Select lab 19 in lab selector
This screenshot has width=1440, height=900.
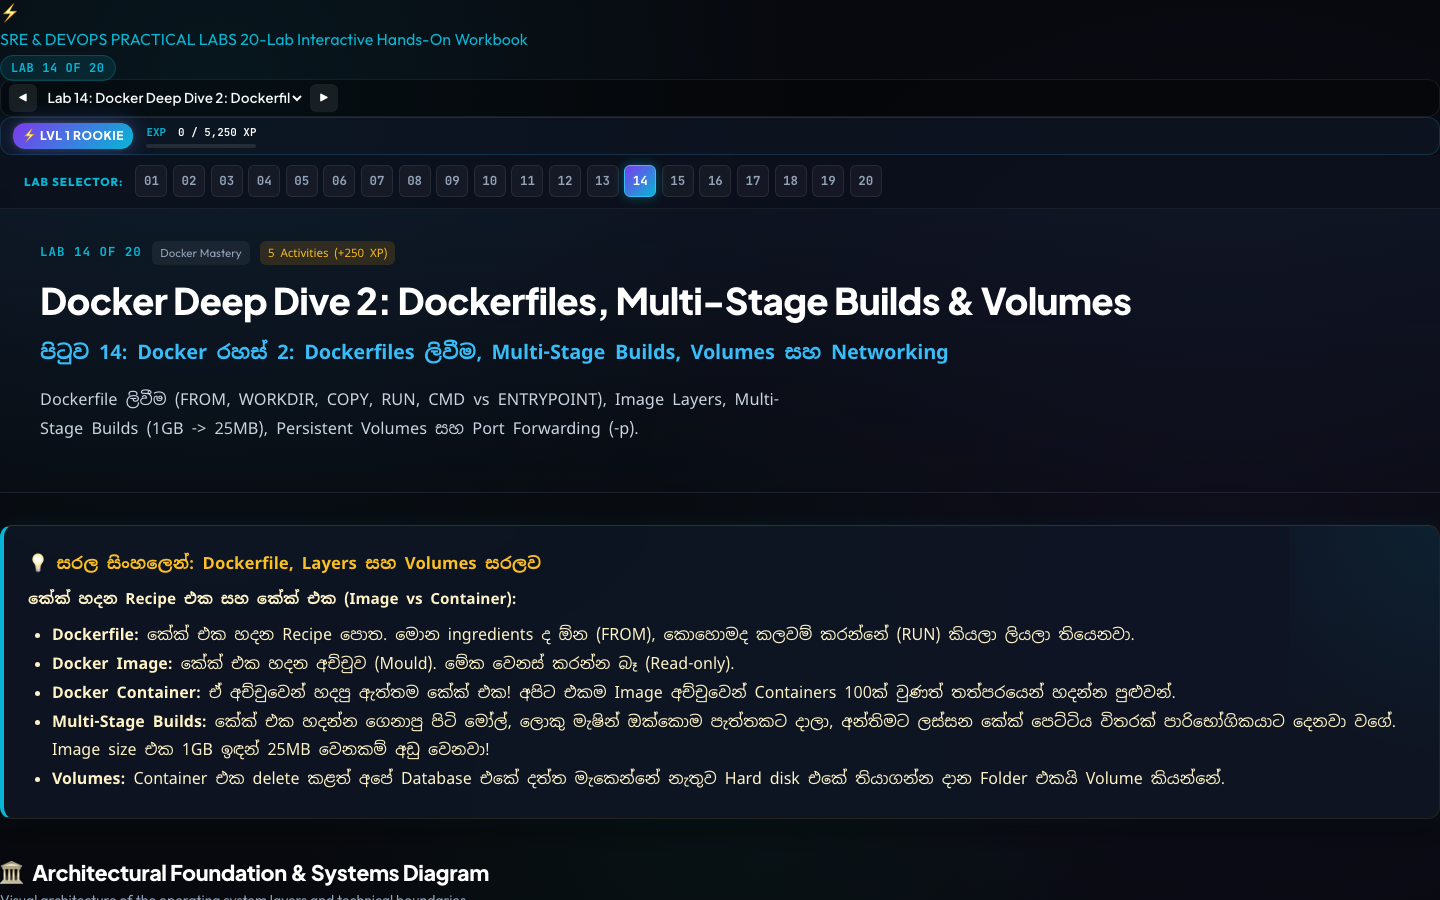point(828,181)
